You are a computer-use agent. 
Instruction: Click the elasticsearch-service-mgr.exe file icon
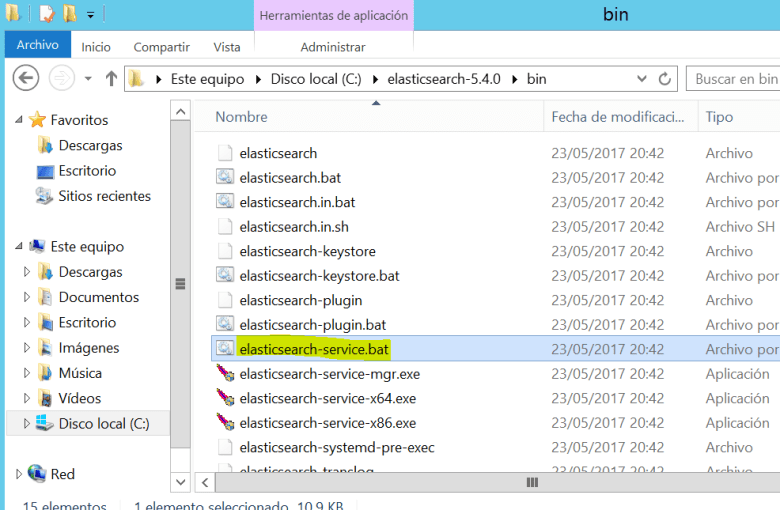tap(225, 374)
